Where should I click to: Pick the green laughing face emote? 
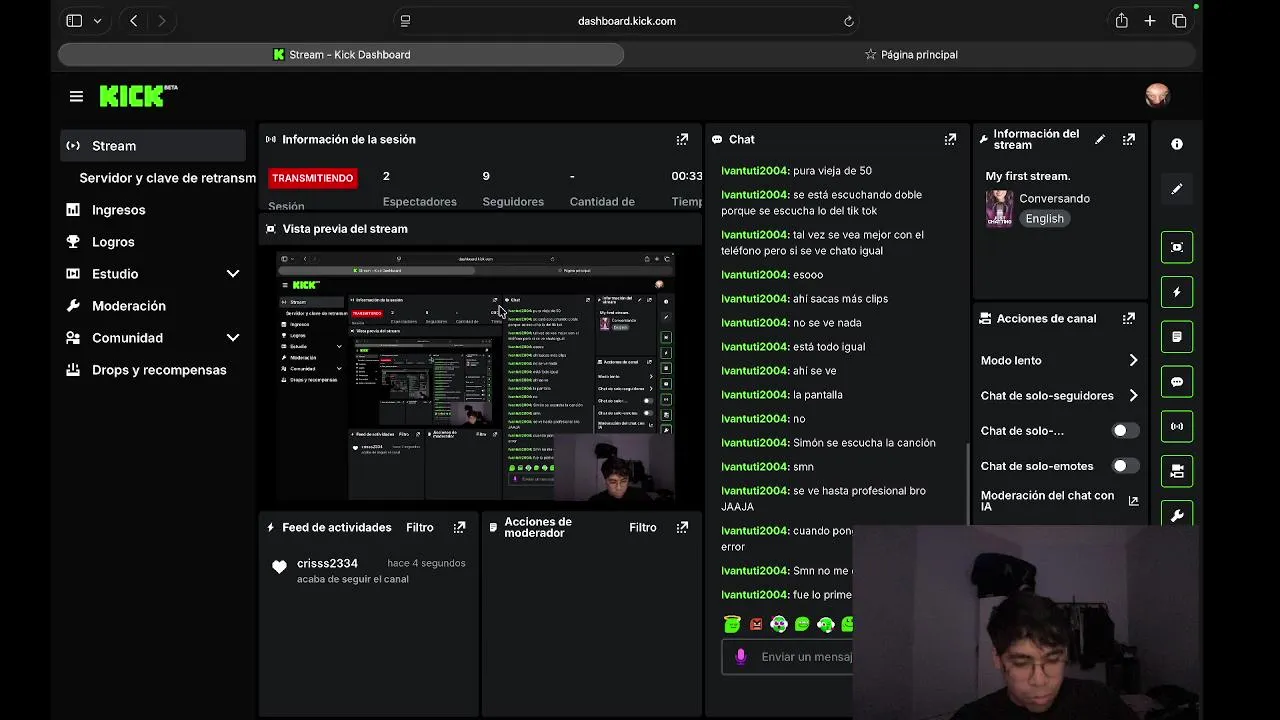click(x=802, y=624)
